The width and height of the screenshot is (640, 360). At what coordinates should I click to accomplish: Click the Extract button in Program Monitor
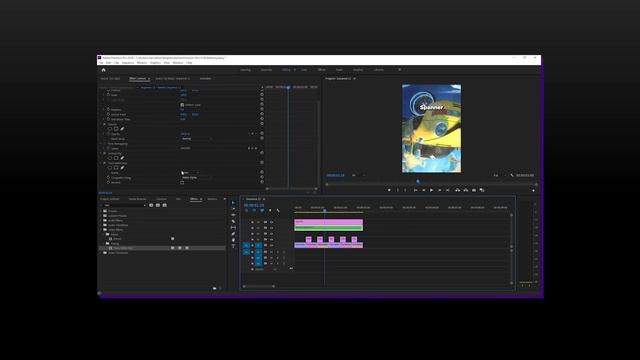(466, 190)
